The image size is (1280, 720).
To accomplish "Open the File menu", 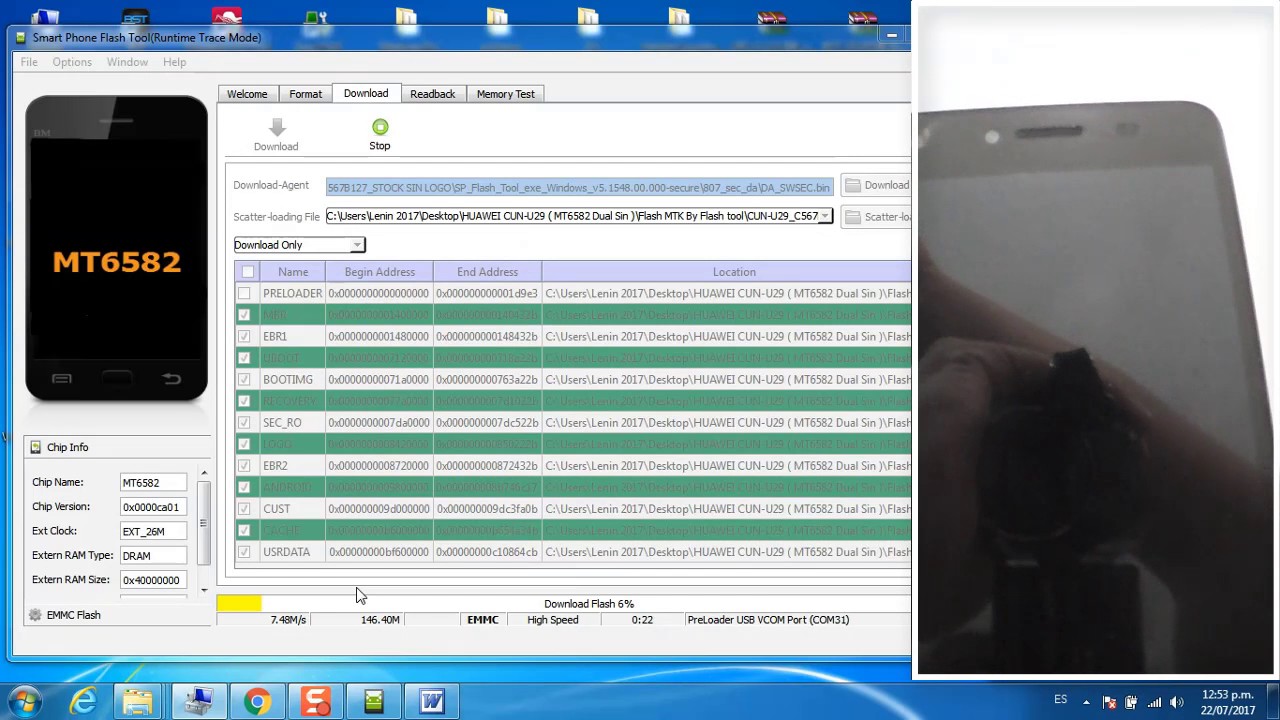I will tap(29, 62).
